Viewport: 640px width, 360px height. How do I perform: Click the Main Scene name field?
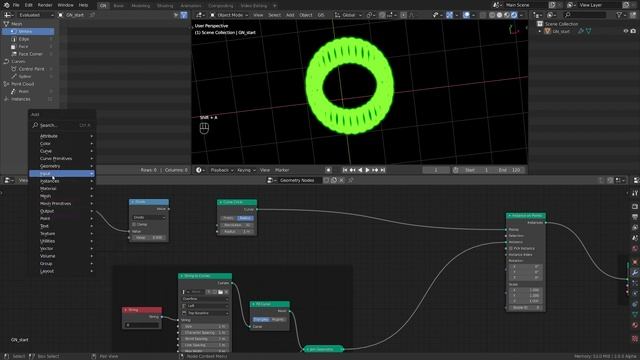click(525, 5)
